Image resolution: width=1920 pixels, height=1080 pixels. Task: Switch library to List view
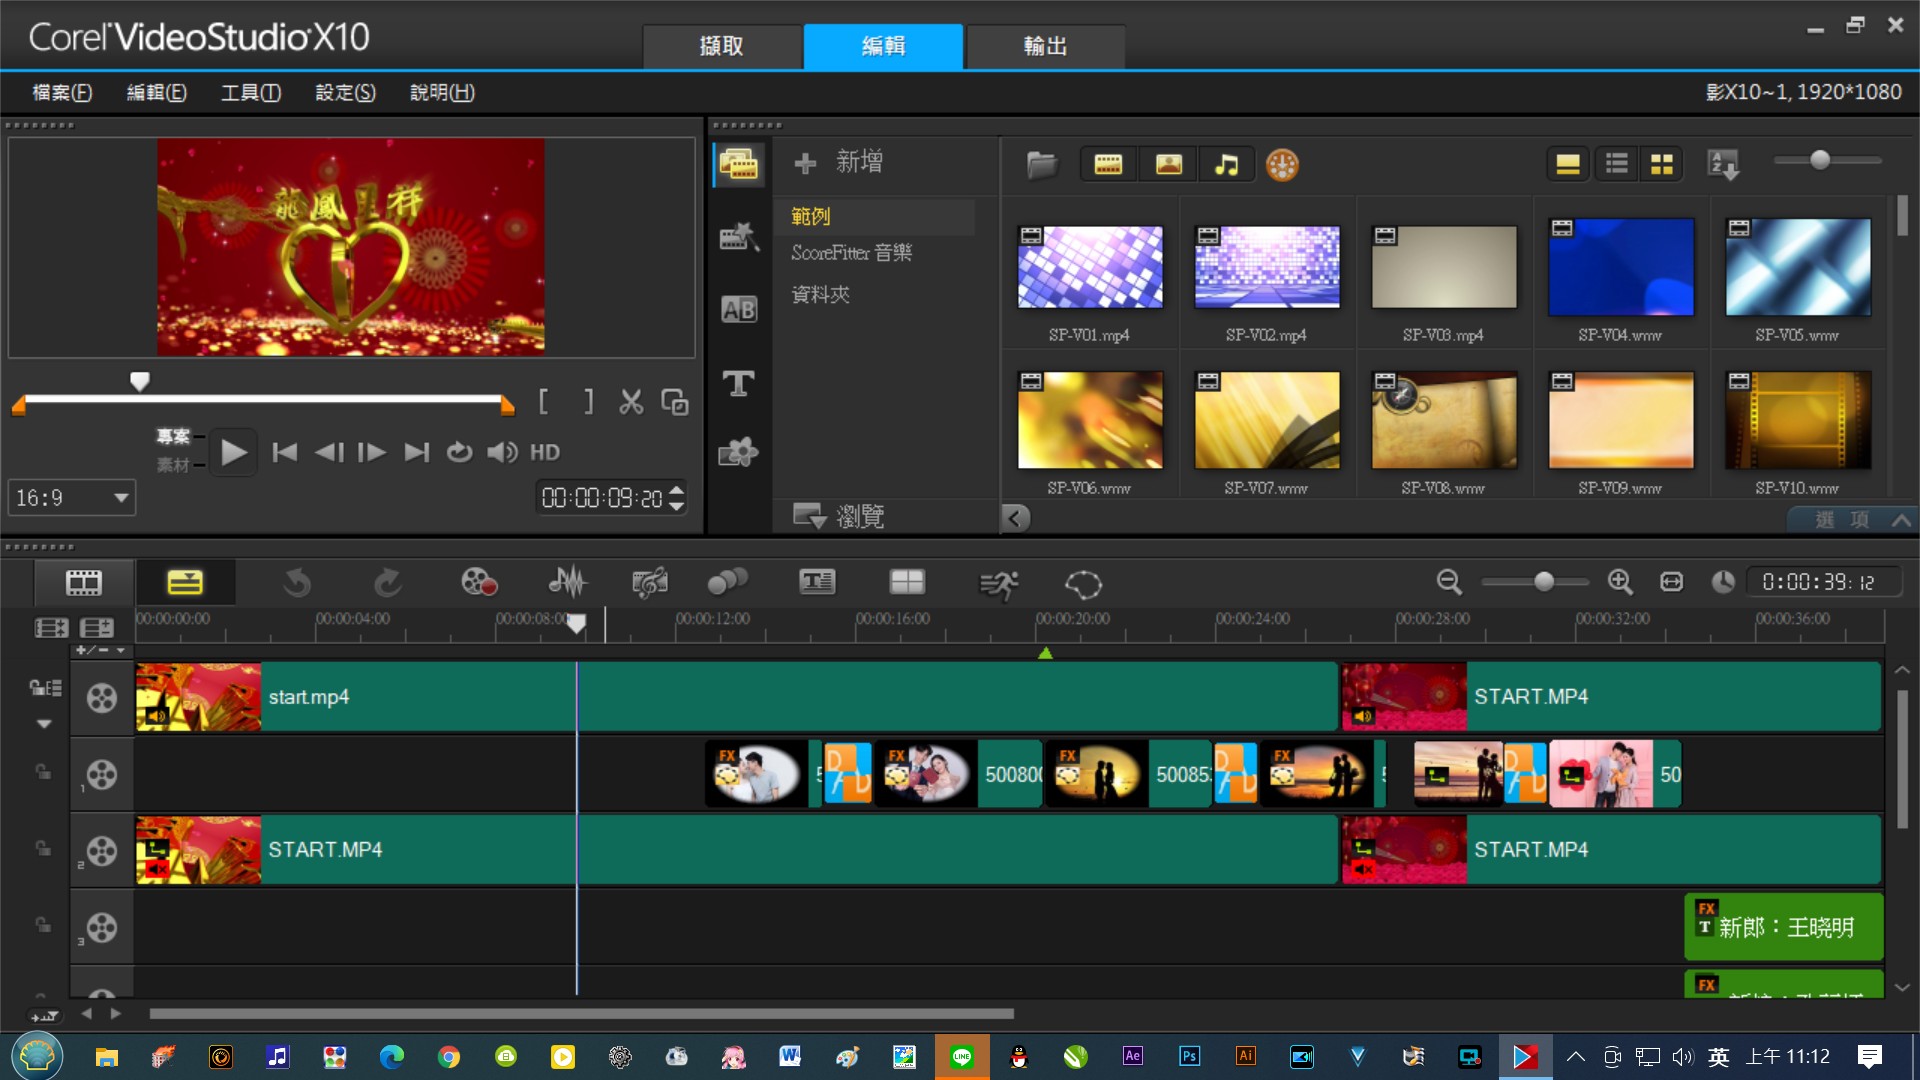[x=1617, y=164]
